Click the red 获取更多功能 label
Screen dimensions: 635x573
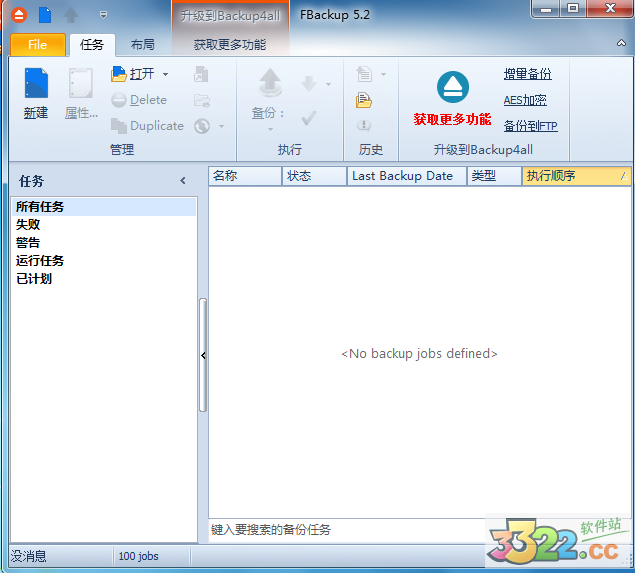pyautogui.click(x=452, y=119)
